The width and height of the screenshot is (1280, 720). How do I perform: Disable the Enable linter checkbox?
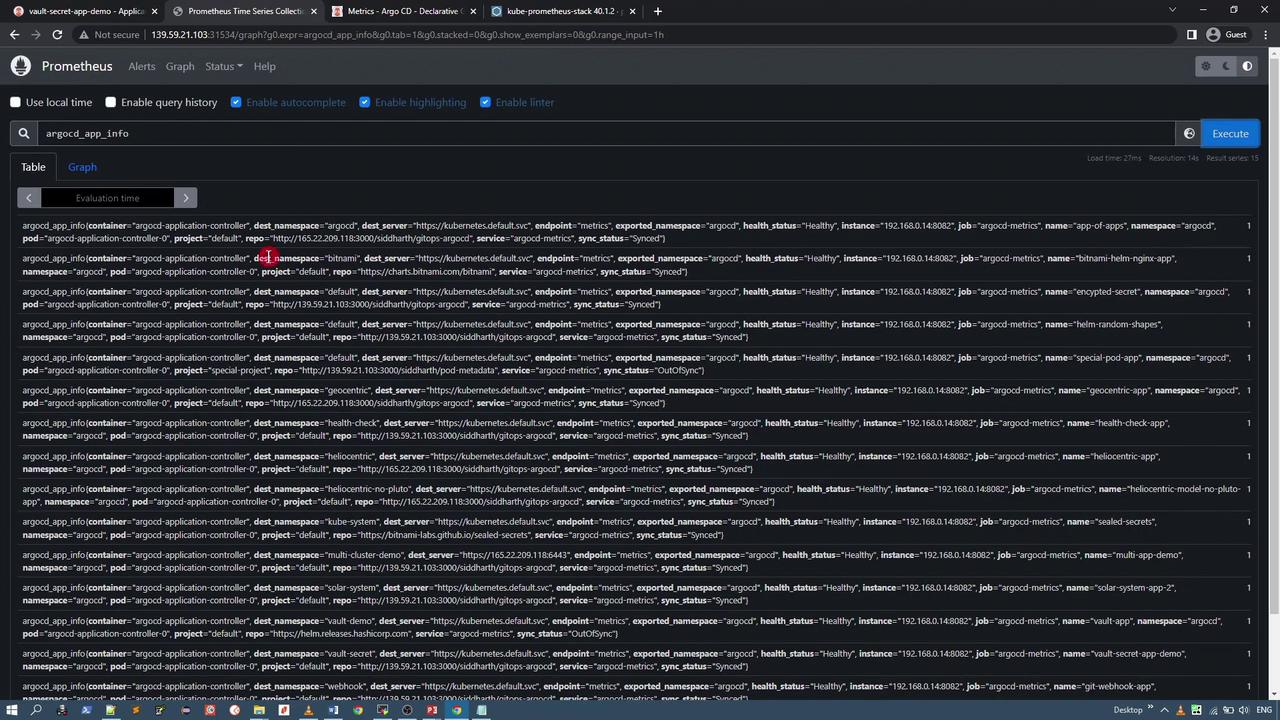[x=485, y=102]
